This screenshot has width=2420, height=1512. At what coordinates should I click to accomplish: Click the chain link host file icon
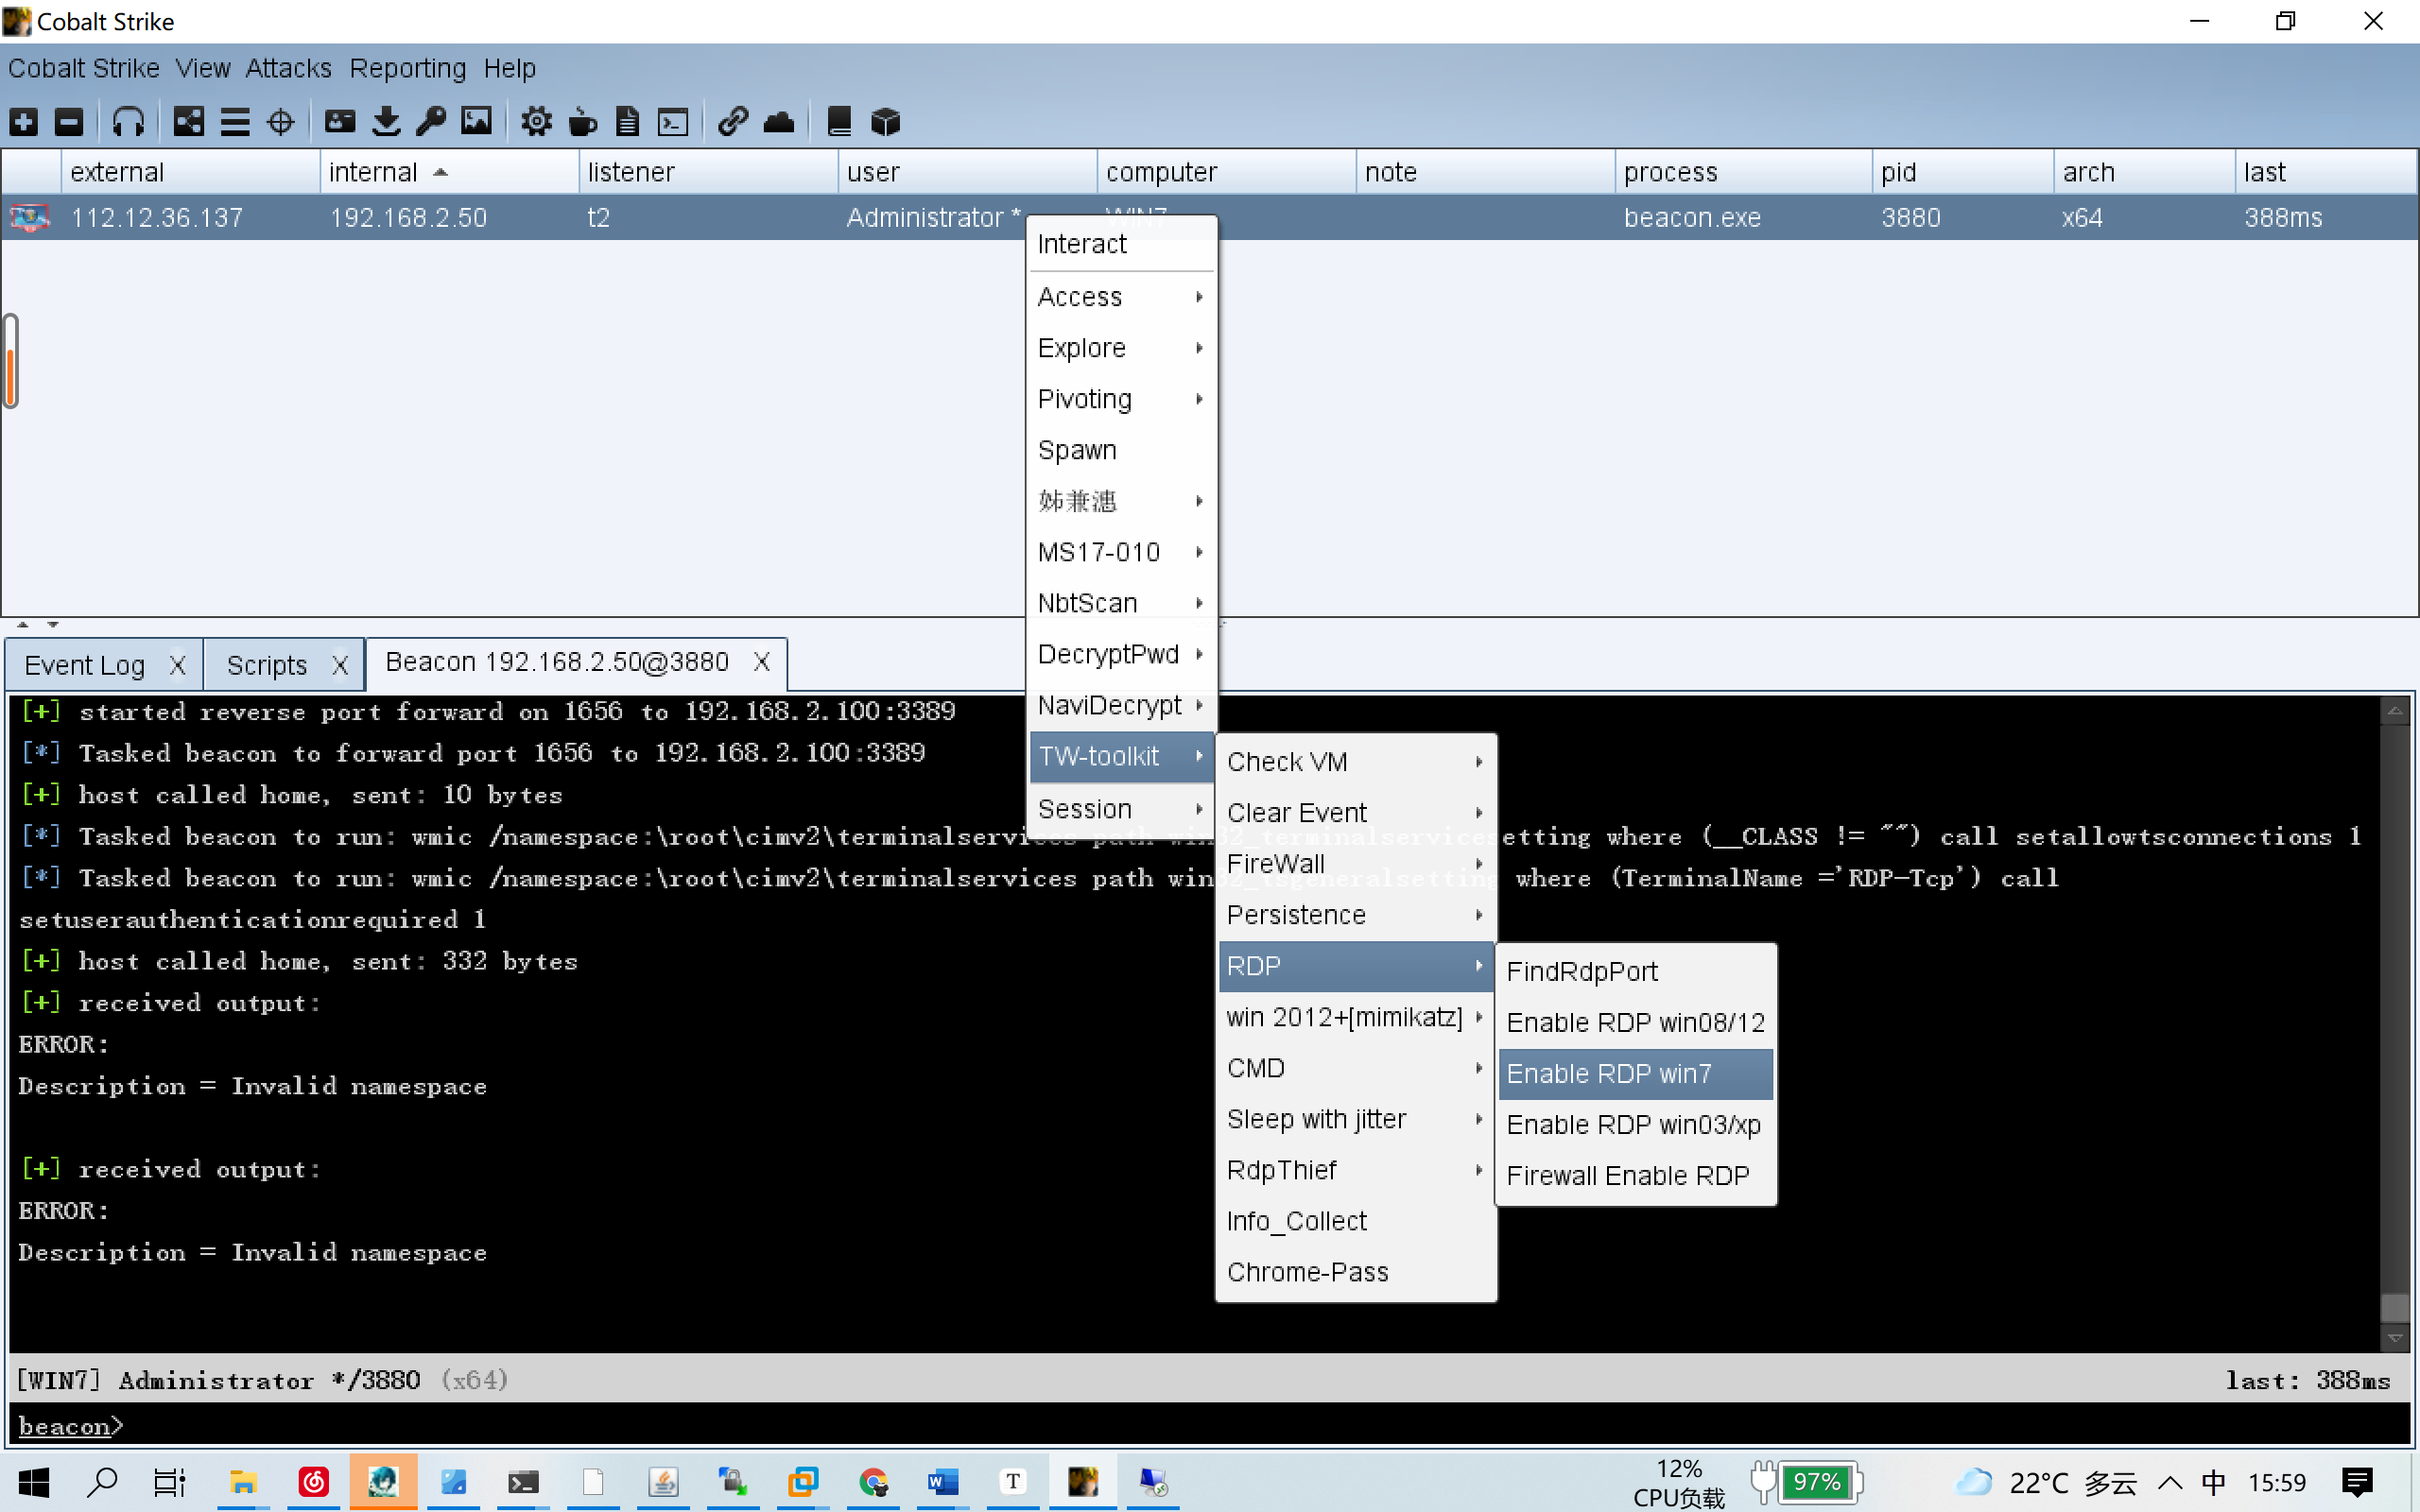[x=733, y=122]
